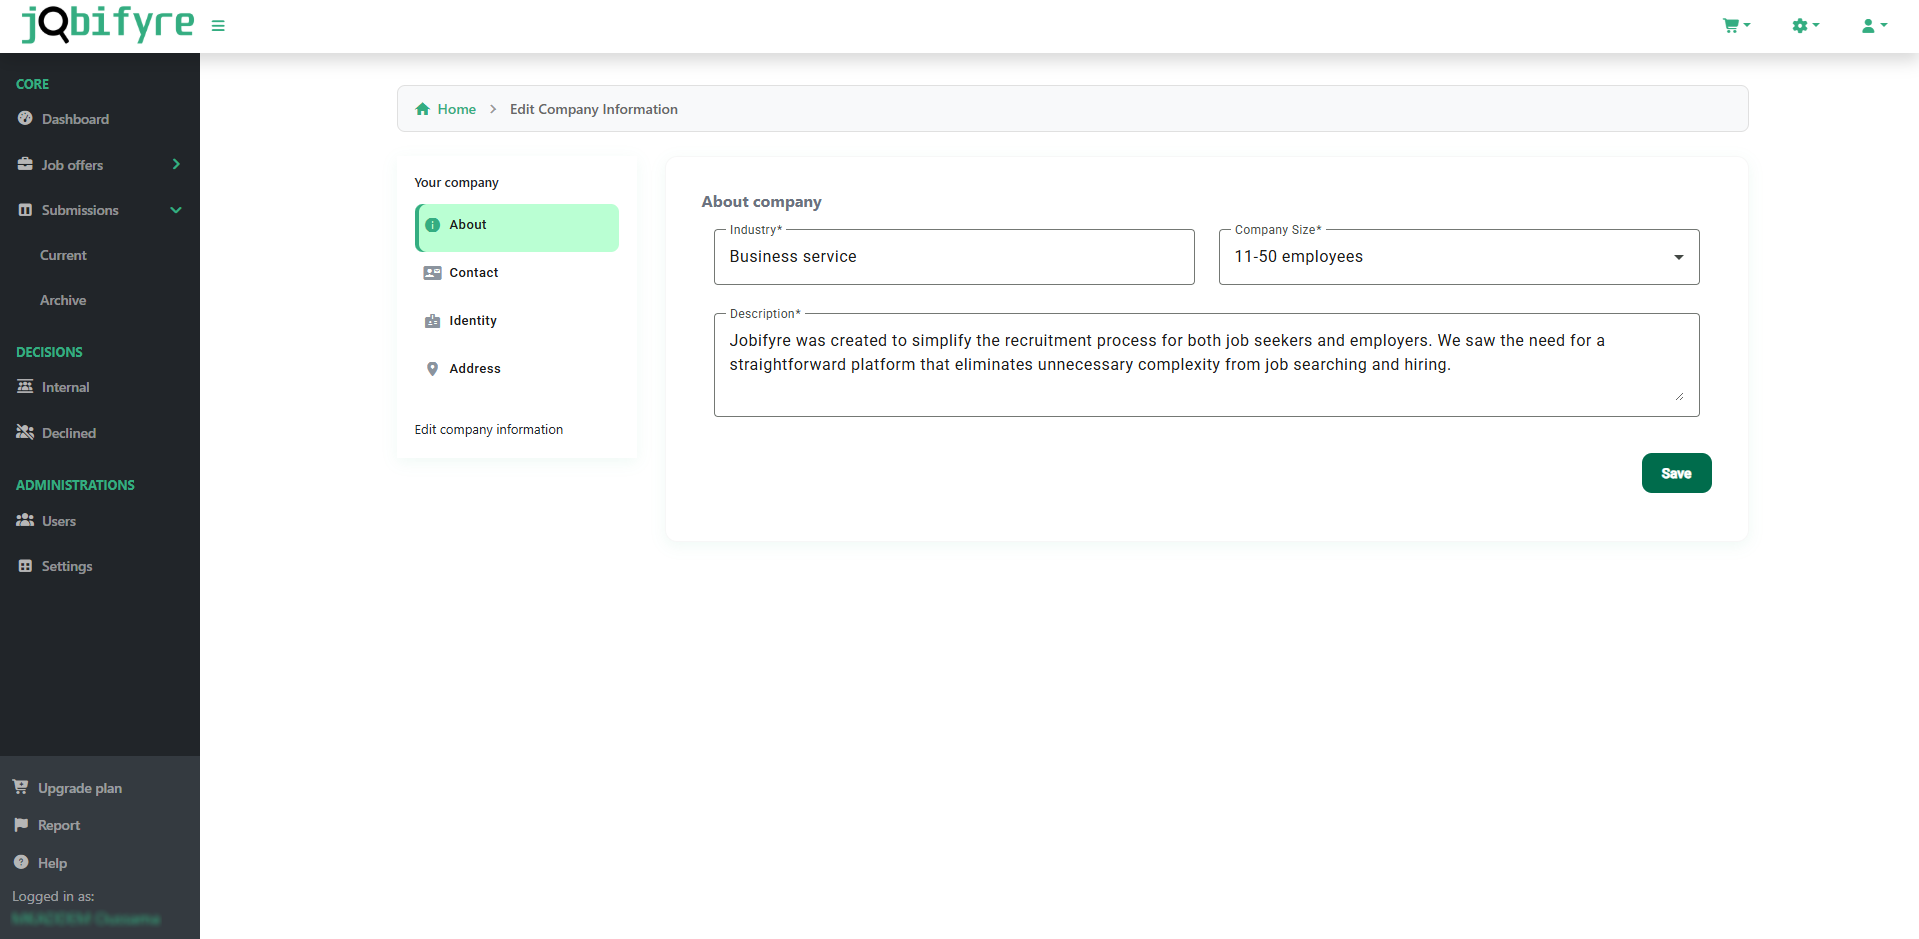This screenshot has width=1919, height=939.
Task: Open the user account menu icon
Action: click(1872, 26)
